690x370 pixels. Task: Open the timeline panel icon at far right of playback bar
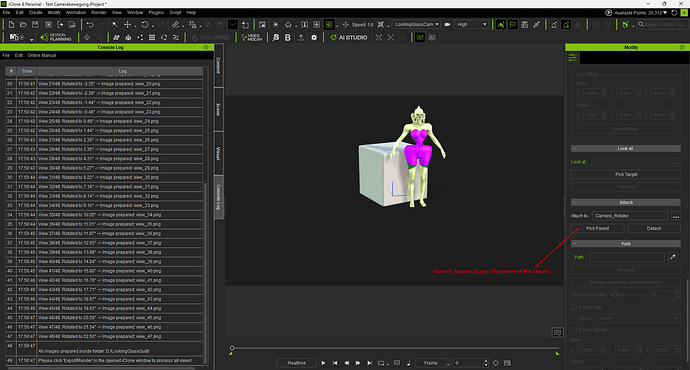[507, 363]
